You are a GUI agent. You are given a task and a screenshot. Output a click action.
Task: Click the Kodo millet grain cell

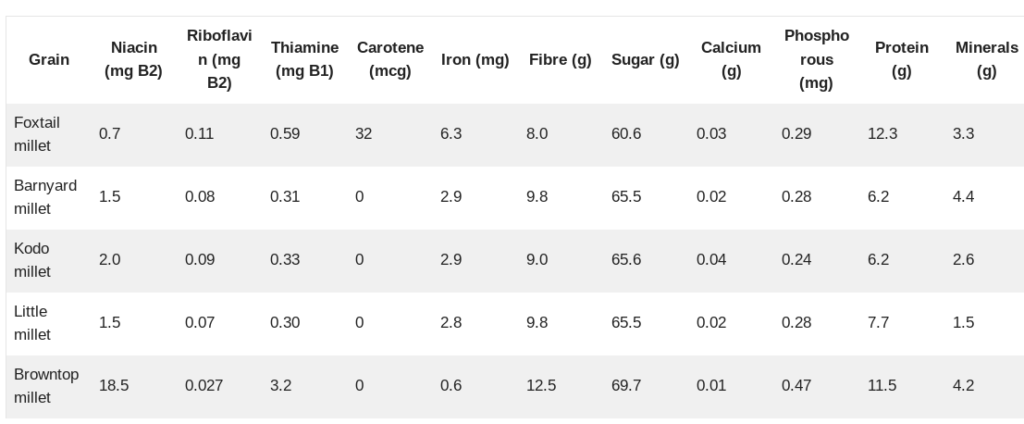[x=32, y=260]
